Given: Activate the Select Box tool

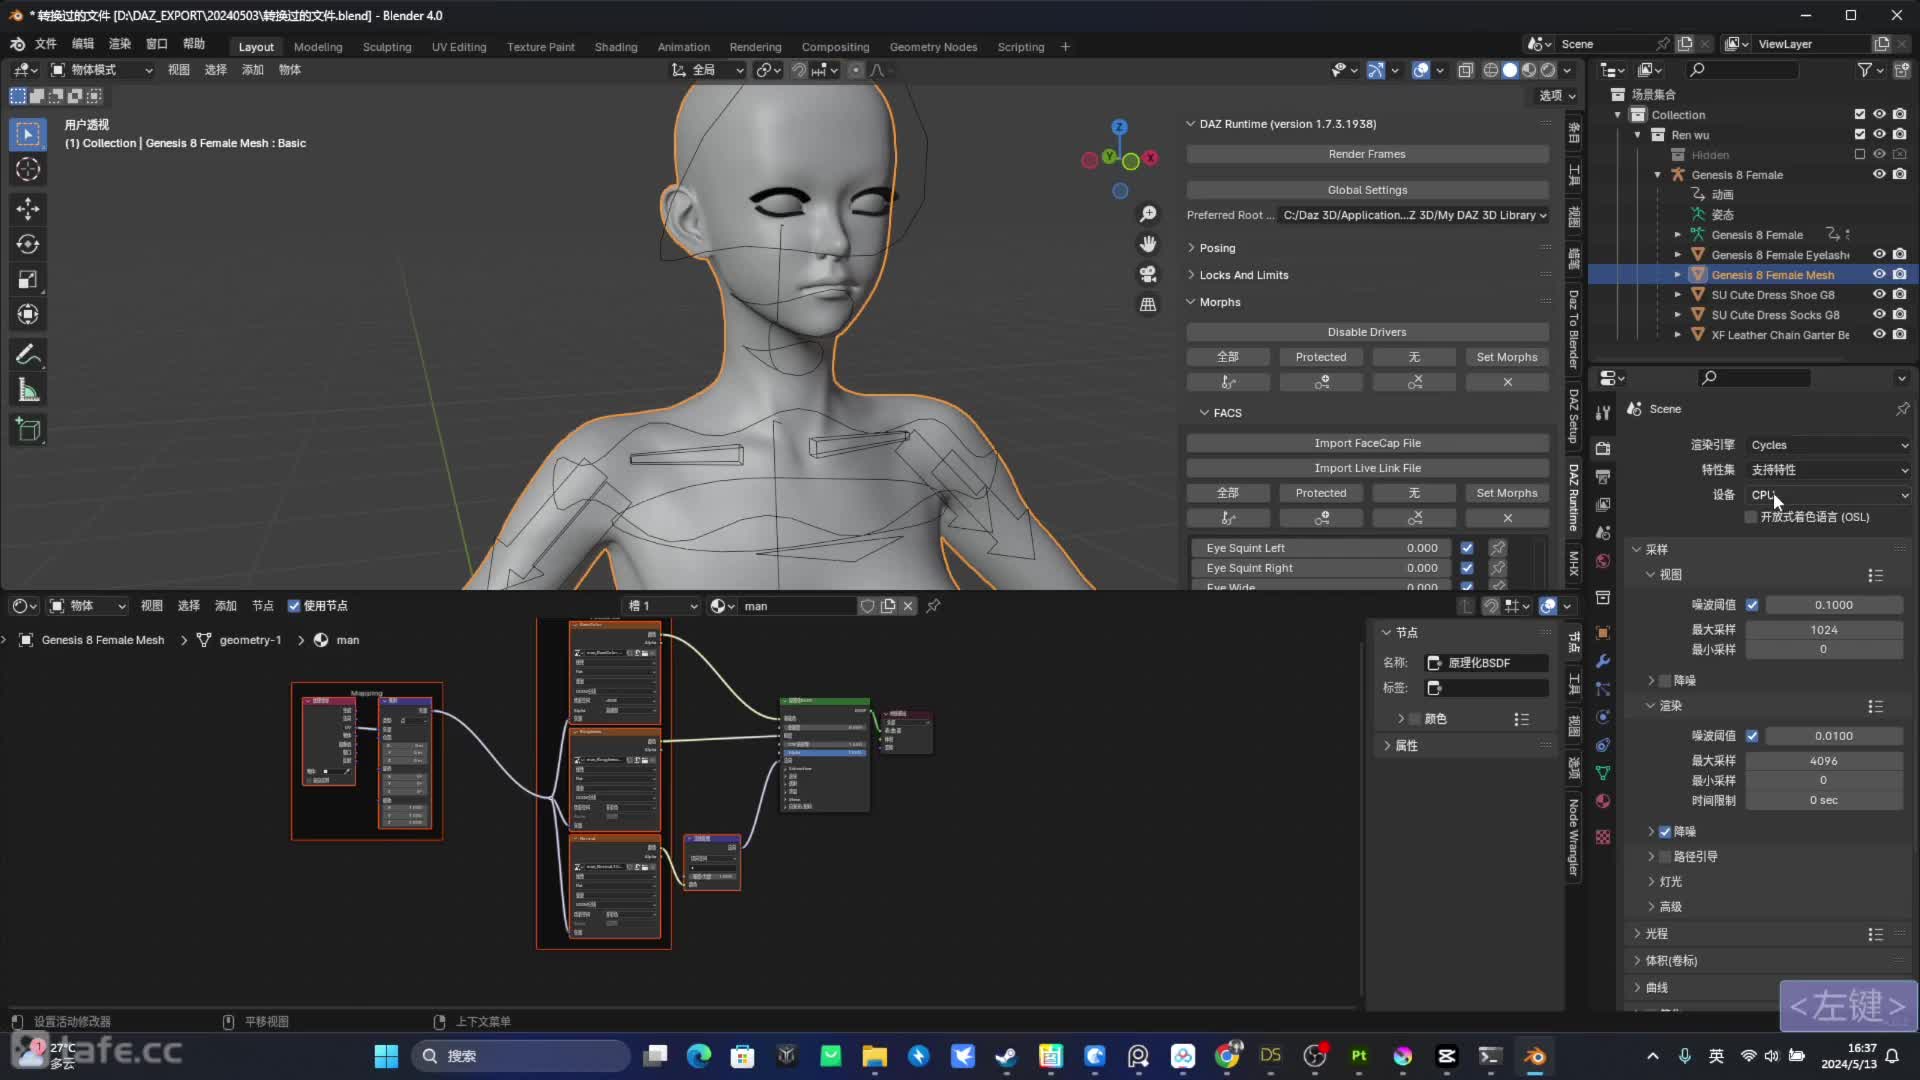Looking at the screenshot, I should (x=28, y=133).
